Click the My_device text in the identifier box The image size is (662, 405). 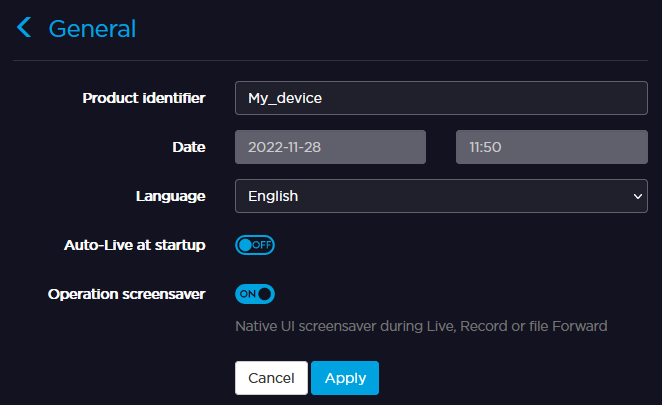tap(285, 98)
